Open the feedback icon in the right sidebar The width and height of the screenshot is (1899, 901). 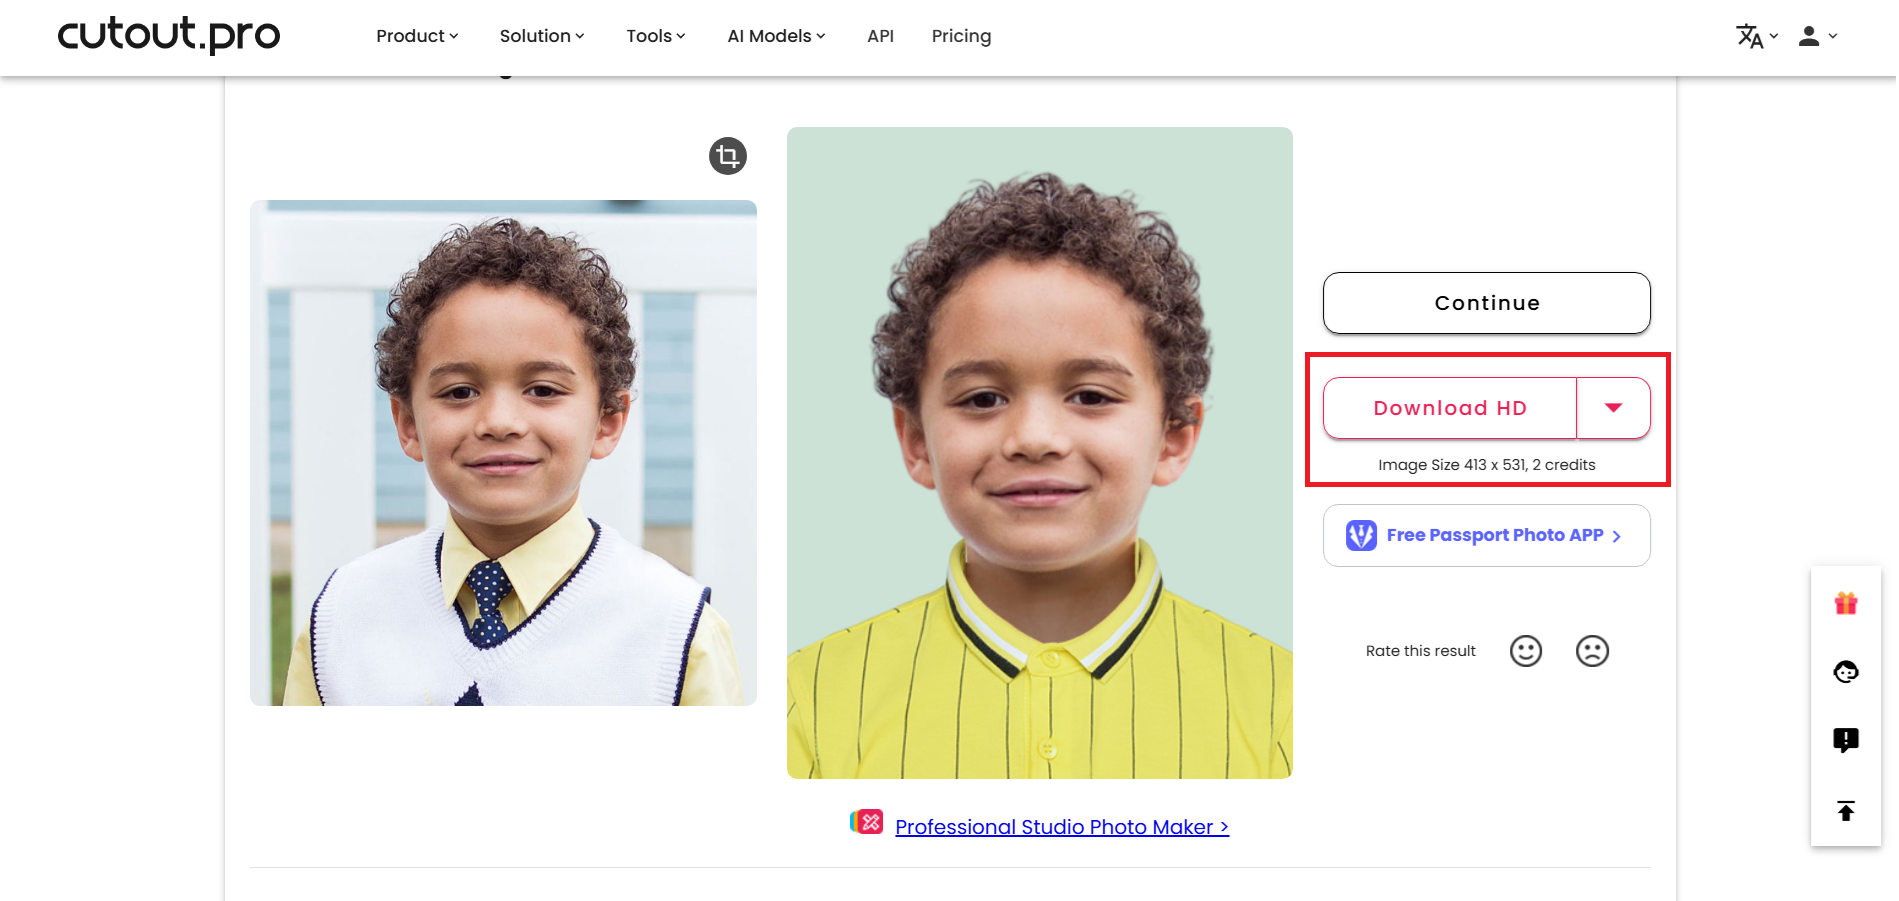pos(1845,739)
